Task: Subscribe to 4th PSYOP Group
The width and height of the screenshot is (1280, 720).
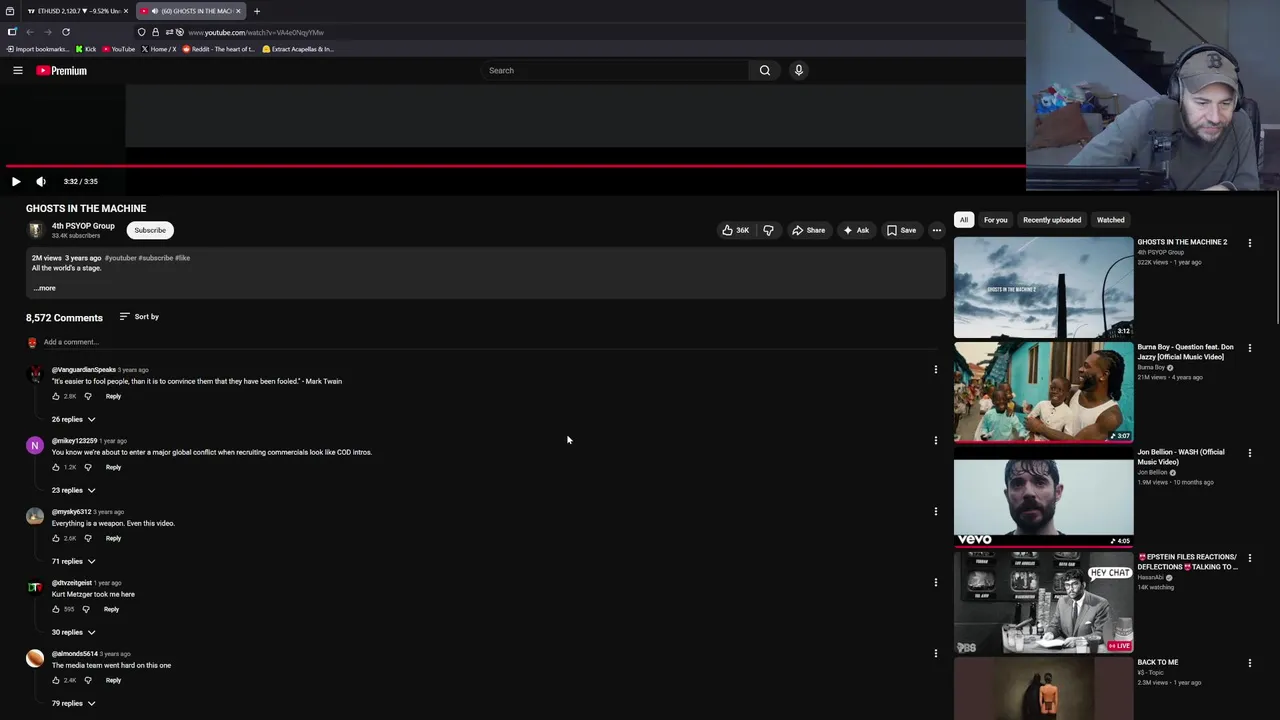Action: point(150,230)
